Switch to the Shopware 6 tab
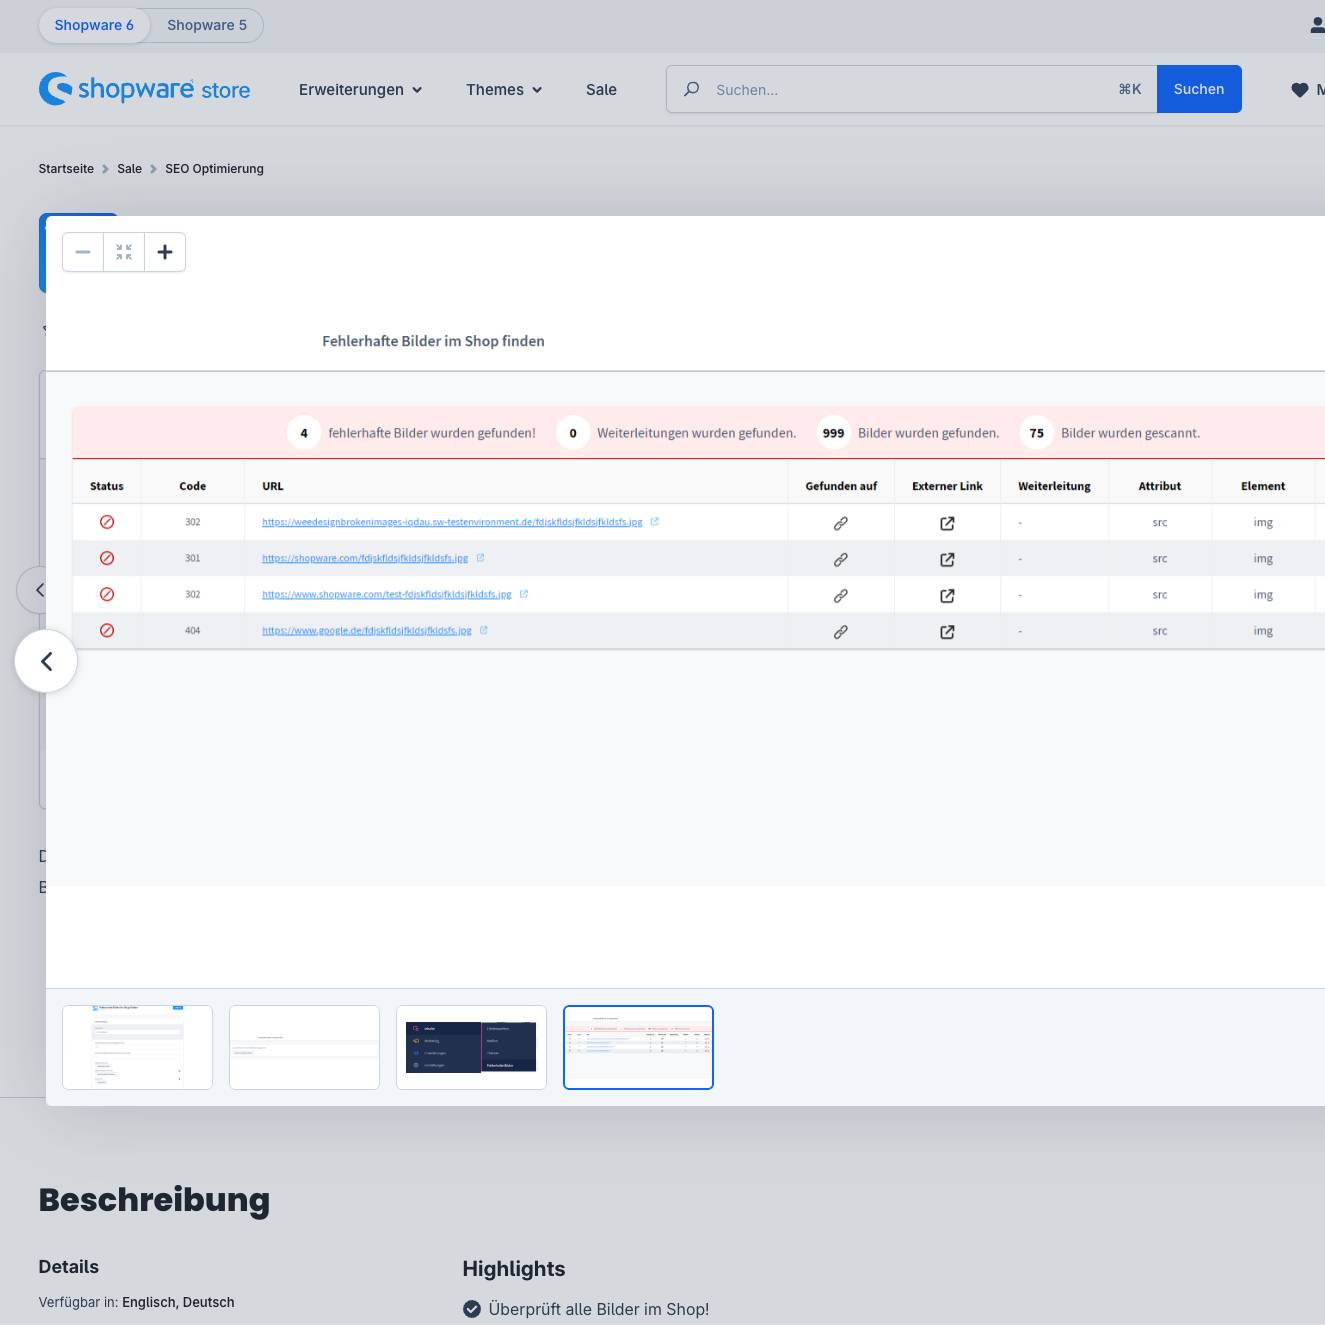This screenshot has height=1325, width=1325. (x=94, y=25)
